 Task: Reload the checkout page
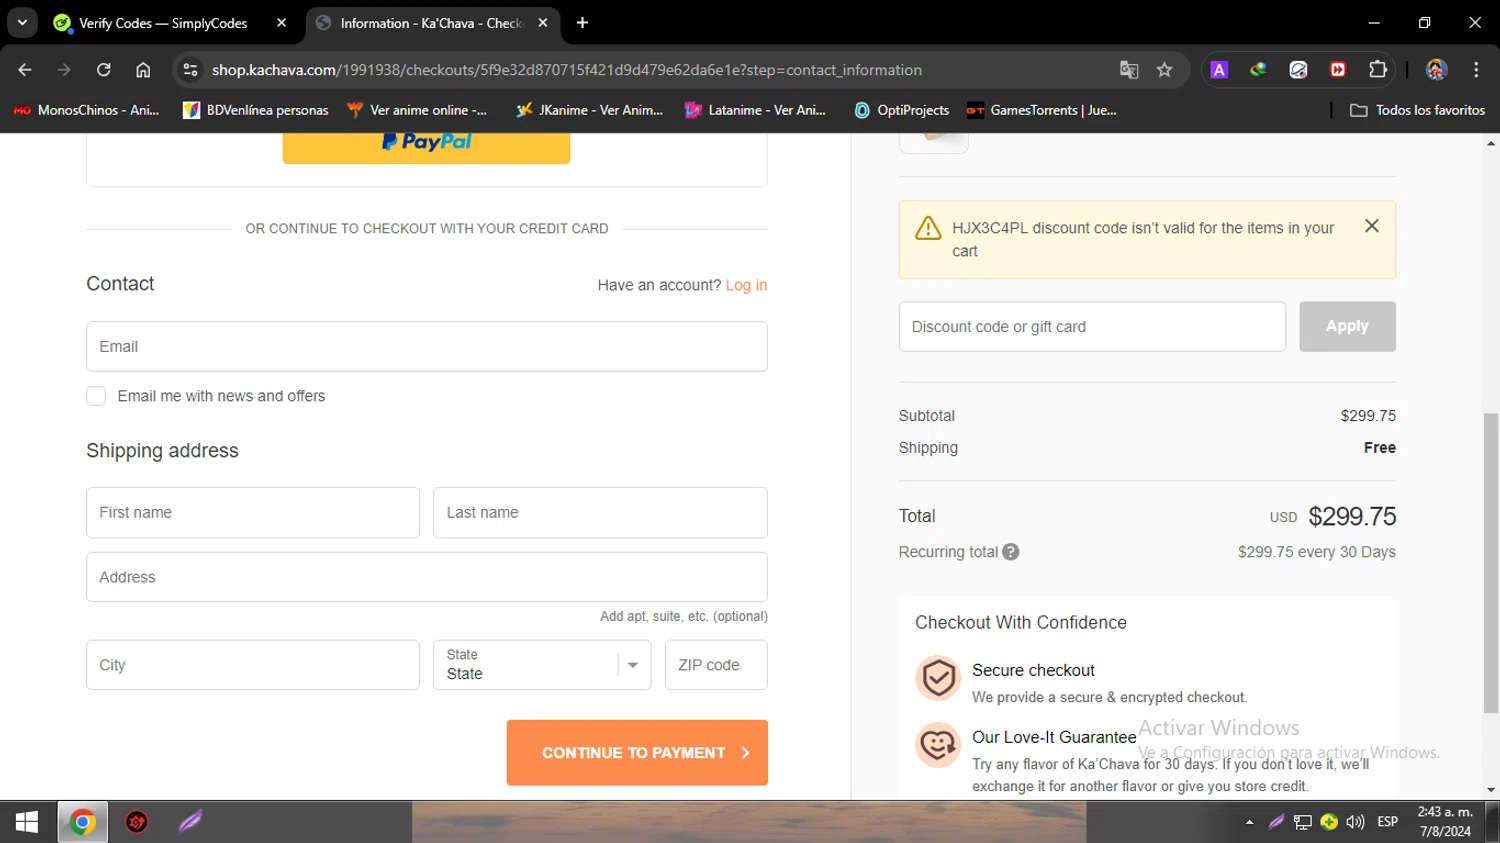pyautogui.click(x=103, y=70)
